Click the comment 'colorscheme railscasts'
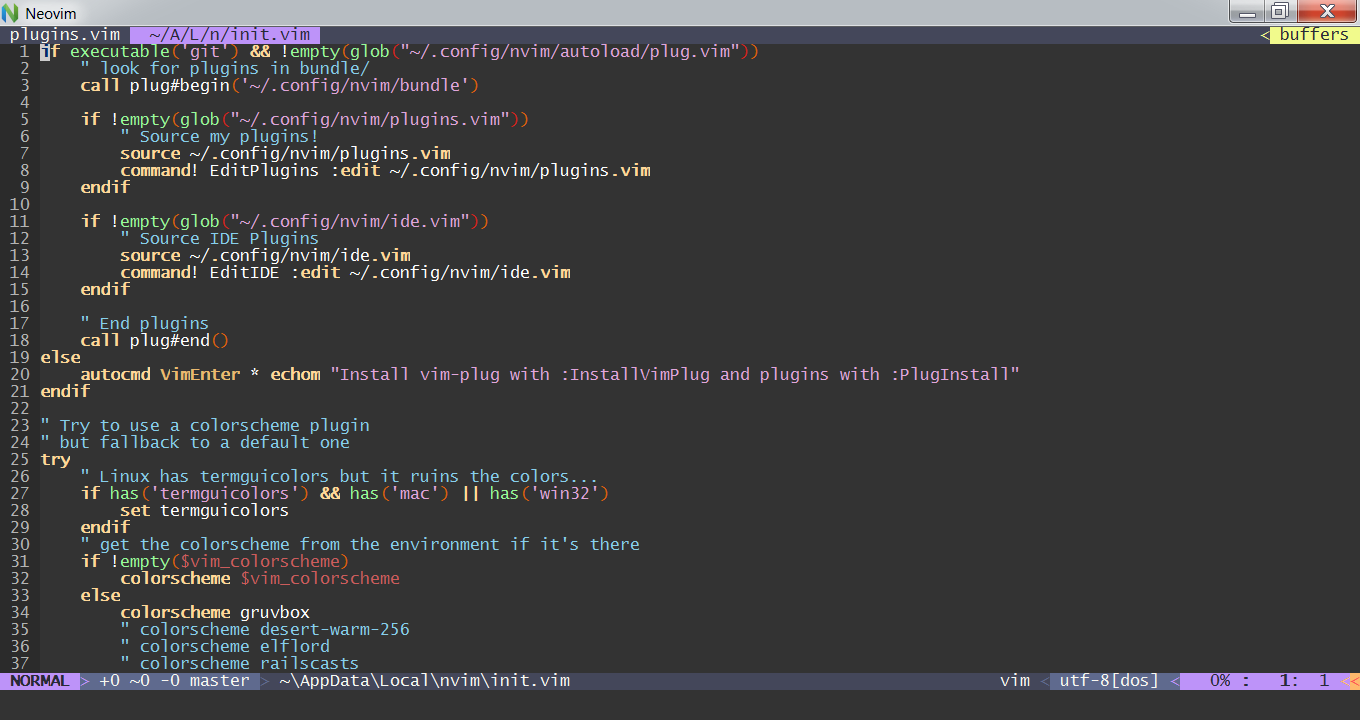The height and width of the screenshot is (720, 1360). (x=240, y=663)
